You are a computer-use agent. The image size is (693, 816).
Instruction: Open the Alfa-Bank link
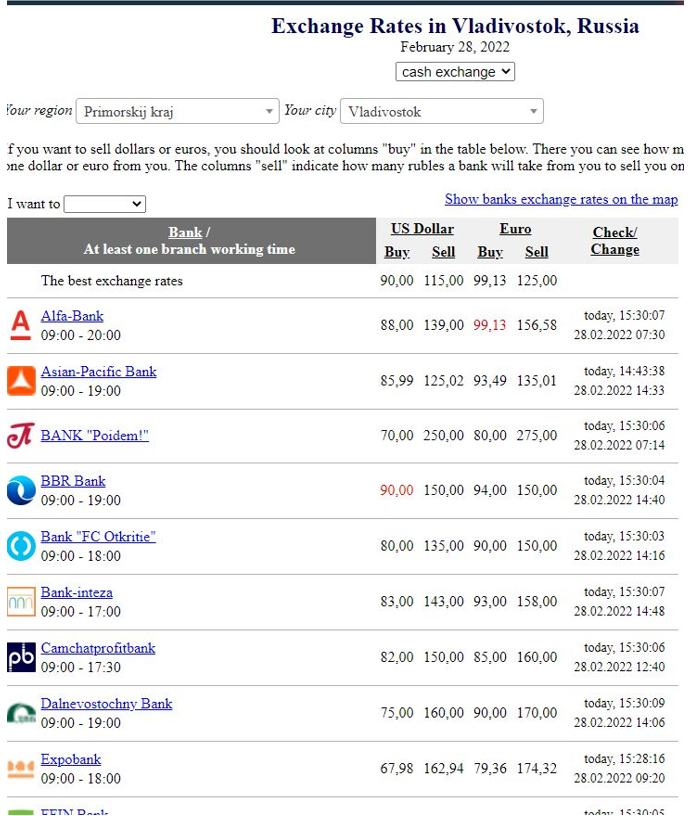coord(72,316)
